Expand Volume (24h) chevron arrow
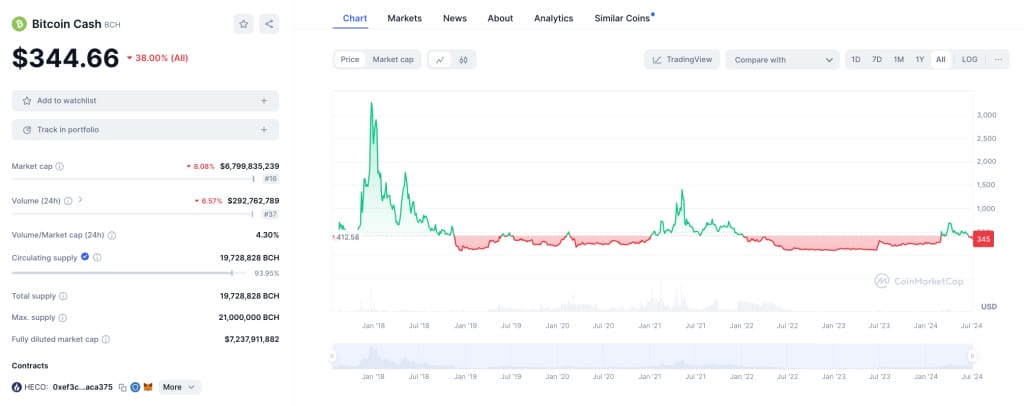The height and width of the screenshot is (406, 1024). click(x=80, y=200)
